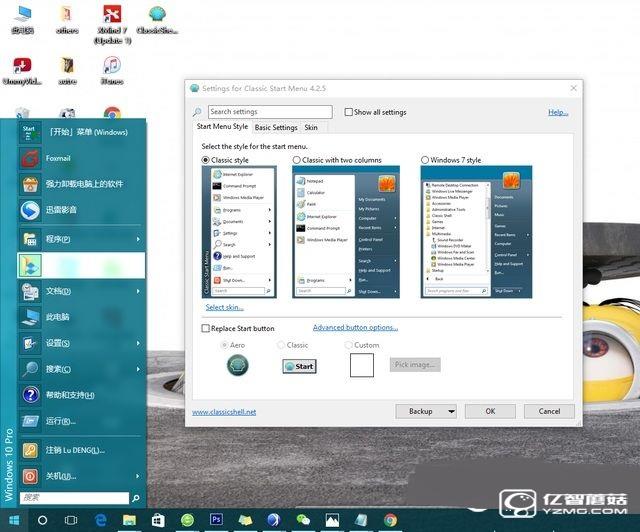Screen dimensions: 640x532
Task: Select the Windows 7 style radio button
Action: tap(425, 160)
